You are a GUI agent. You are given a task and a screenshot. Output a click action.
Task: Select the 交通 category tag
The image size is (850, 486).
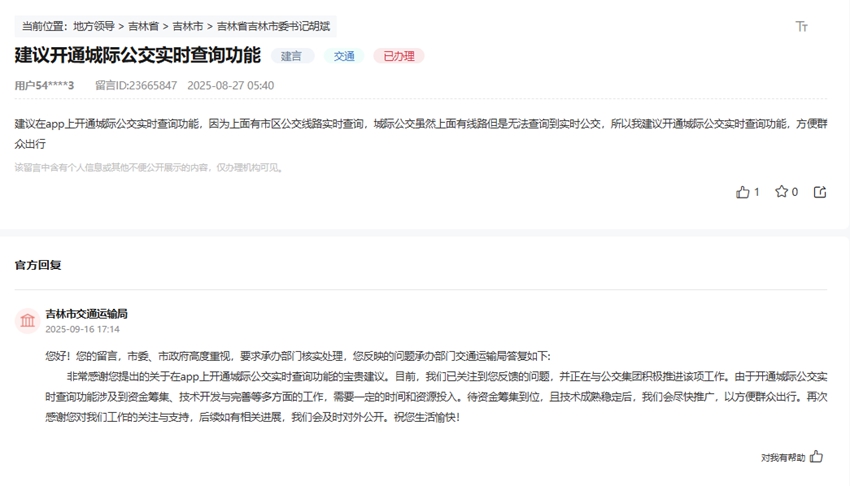(x=344, y=56)
